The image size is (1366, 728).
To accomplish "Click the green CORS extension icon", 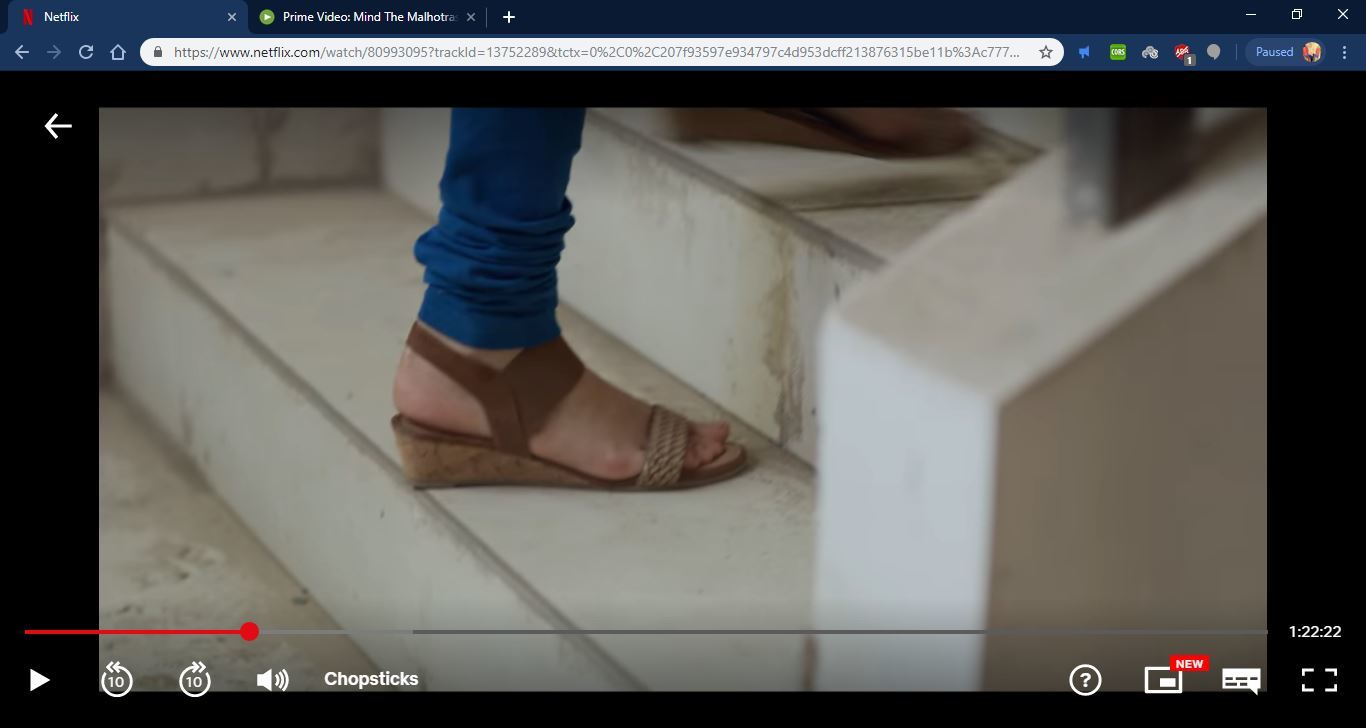I will 1118,52.
